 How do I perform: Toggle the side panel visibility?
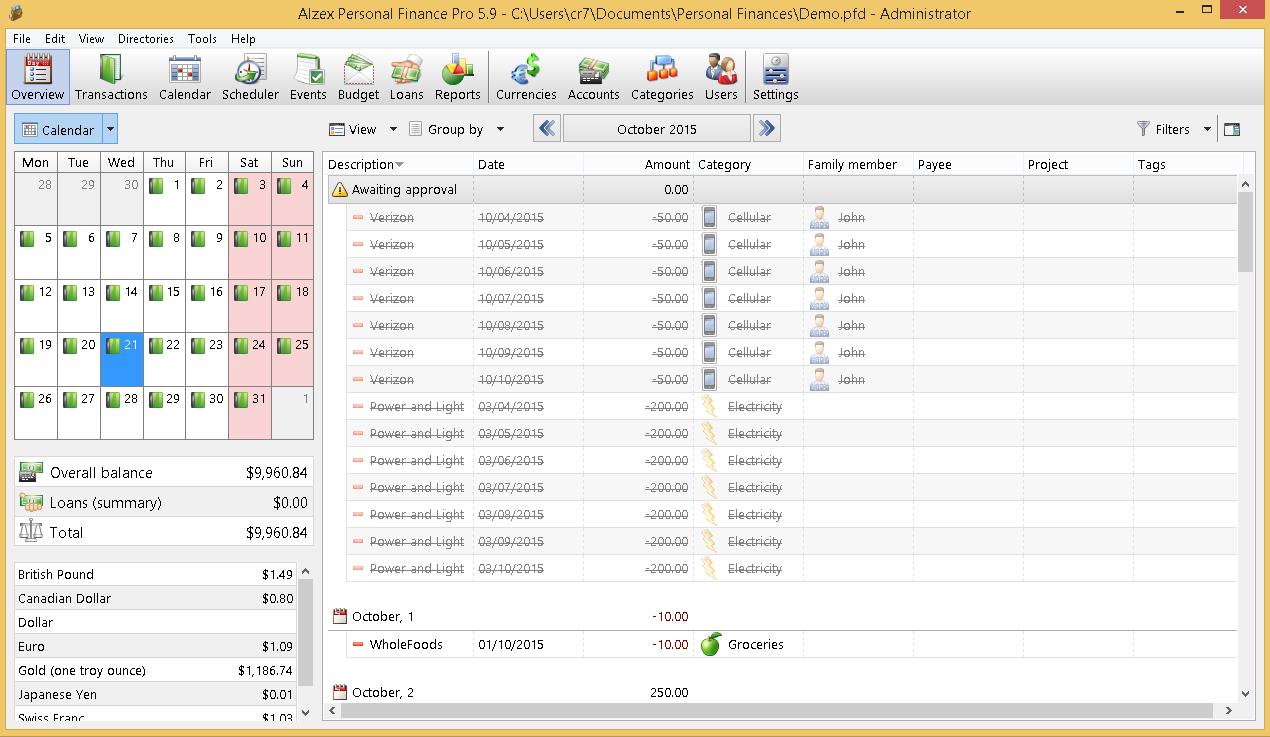coord(1233,128)
